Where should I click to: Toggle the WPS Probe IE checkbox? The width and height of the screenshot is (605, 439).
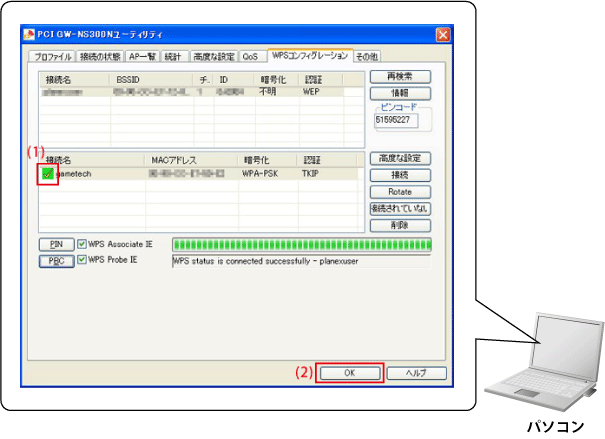82,260
